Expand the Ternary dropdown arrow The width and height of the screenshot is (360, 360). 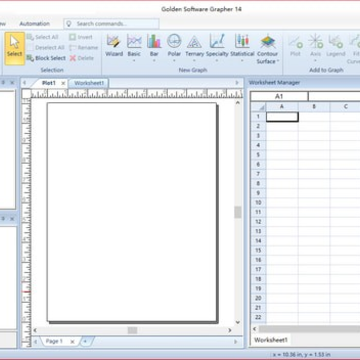194,61
